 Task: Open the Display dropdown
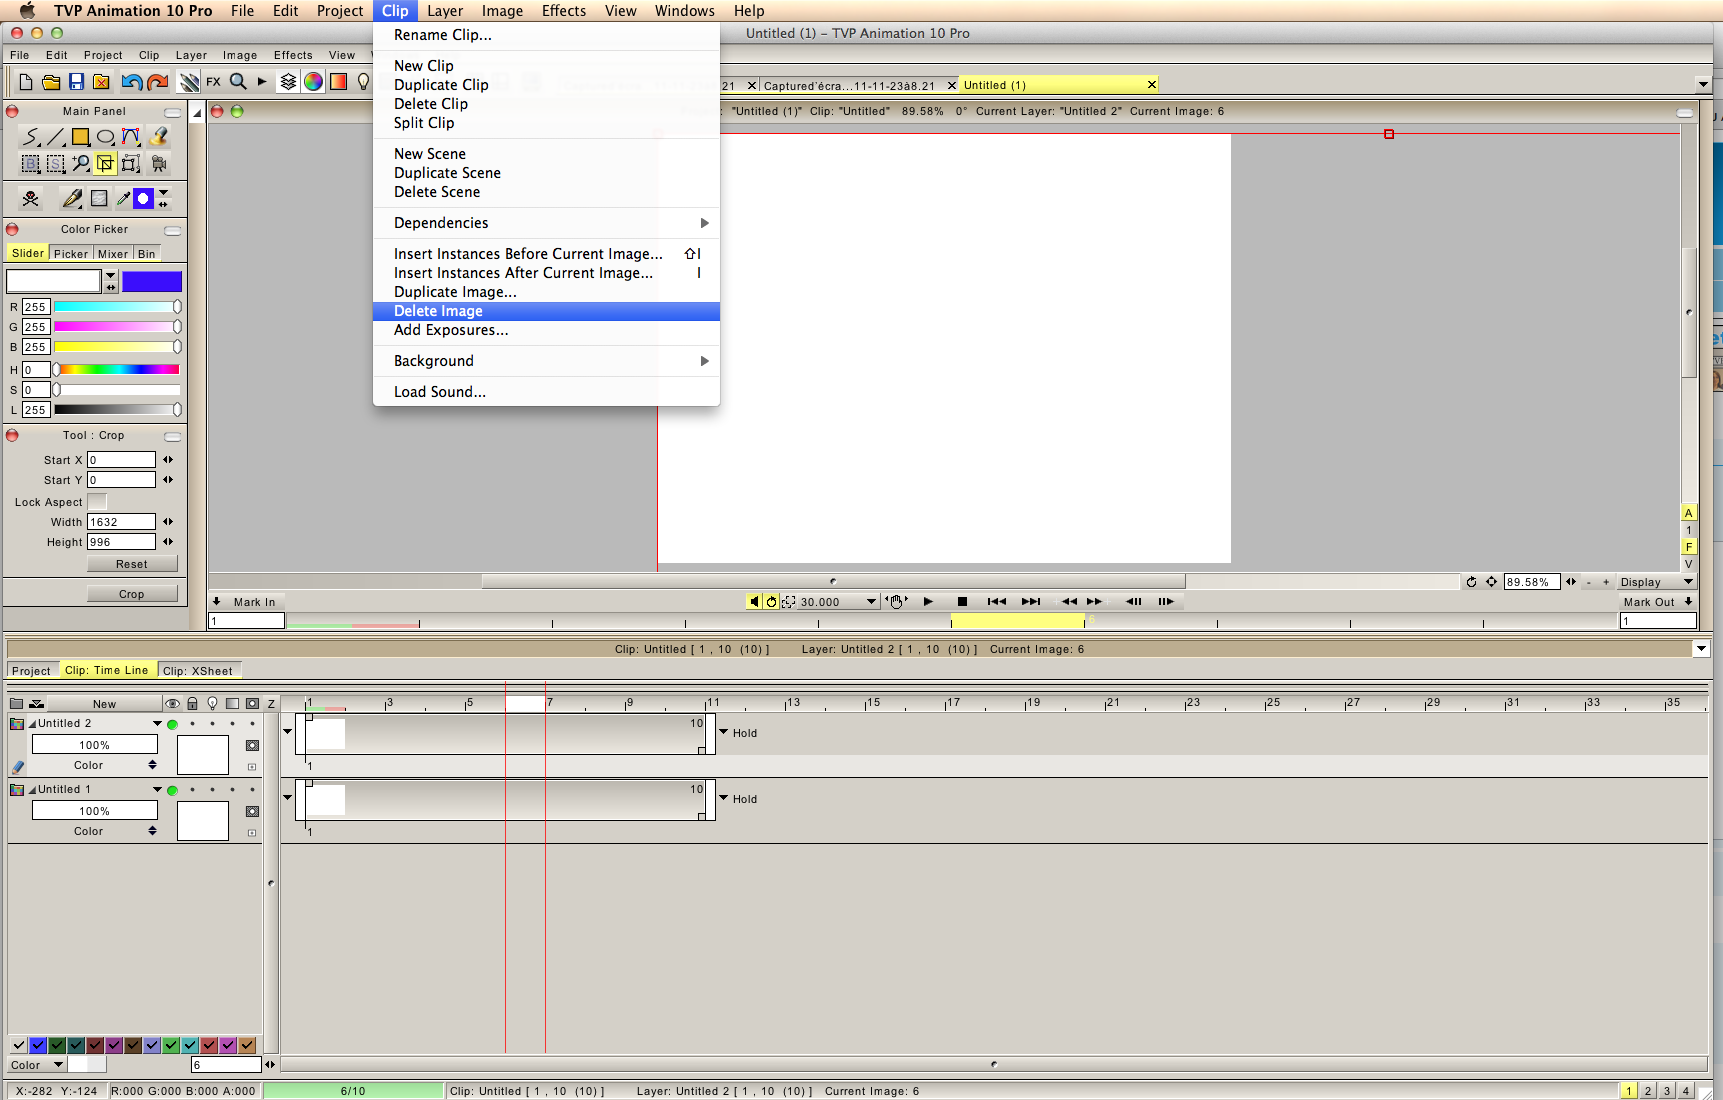pyautogui.click(x=1657, y=582)
